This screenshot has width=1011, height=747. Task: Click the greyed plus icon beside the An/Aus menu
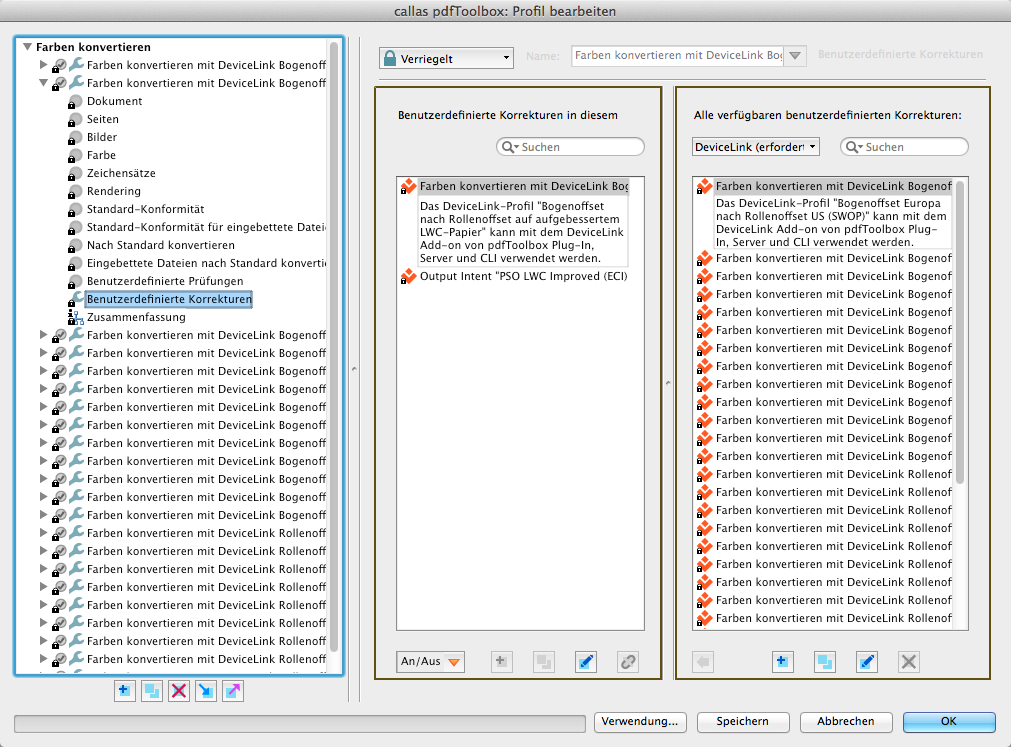[x=501, y=661]
